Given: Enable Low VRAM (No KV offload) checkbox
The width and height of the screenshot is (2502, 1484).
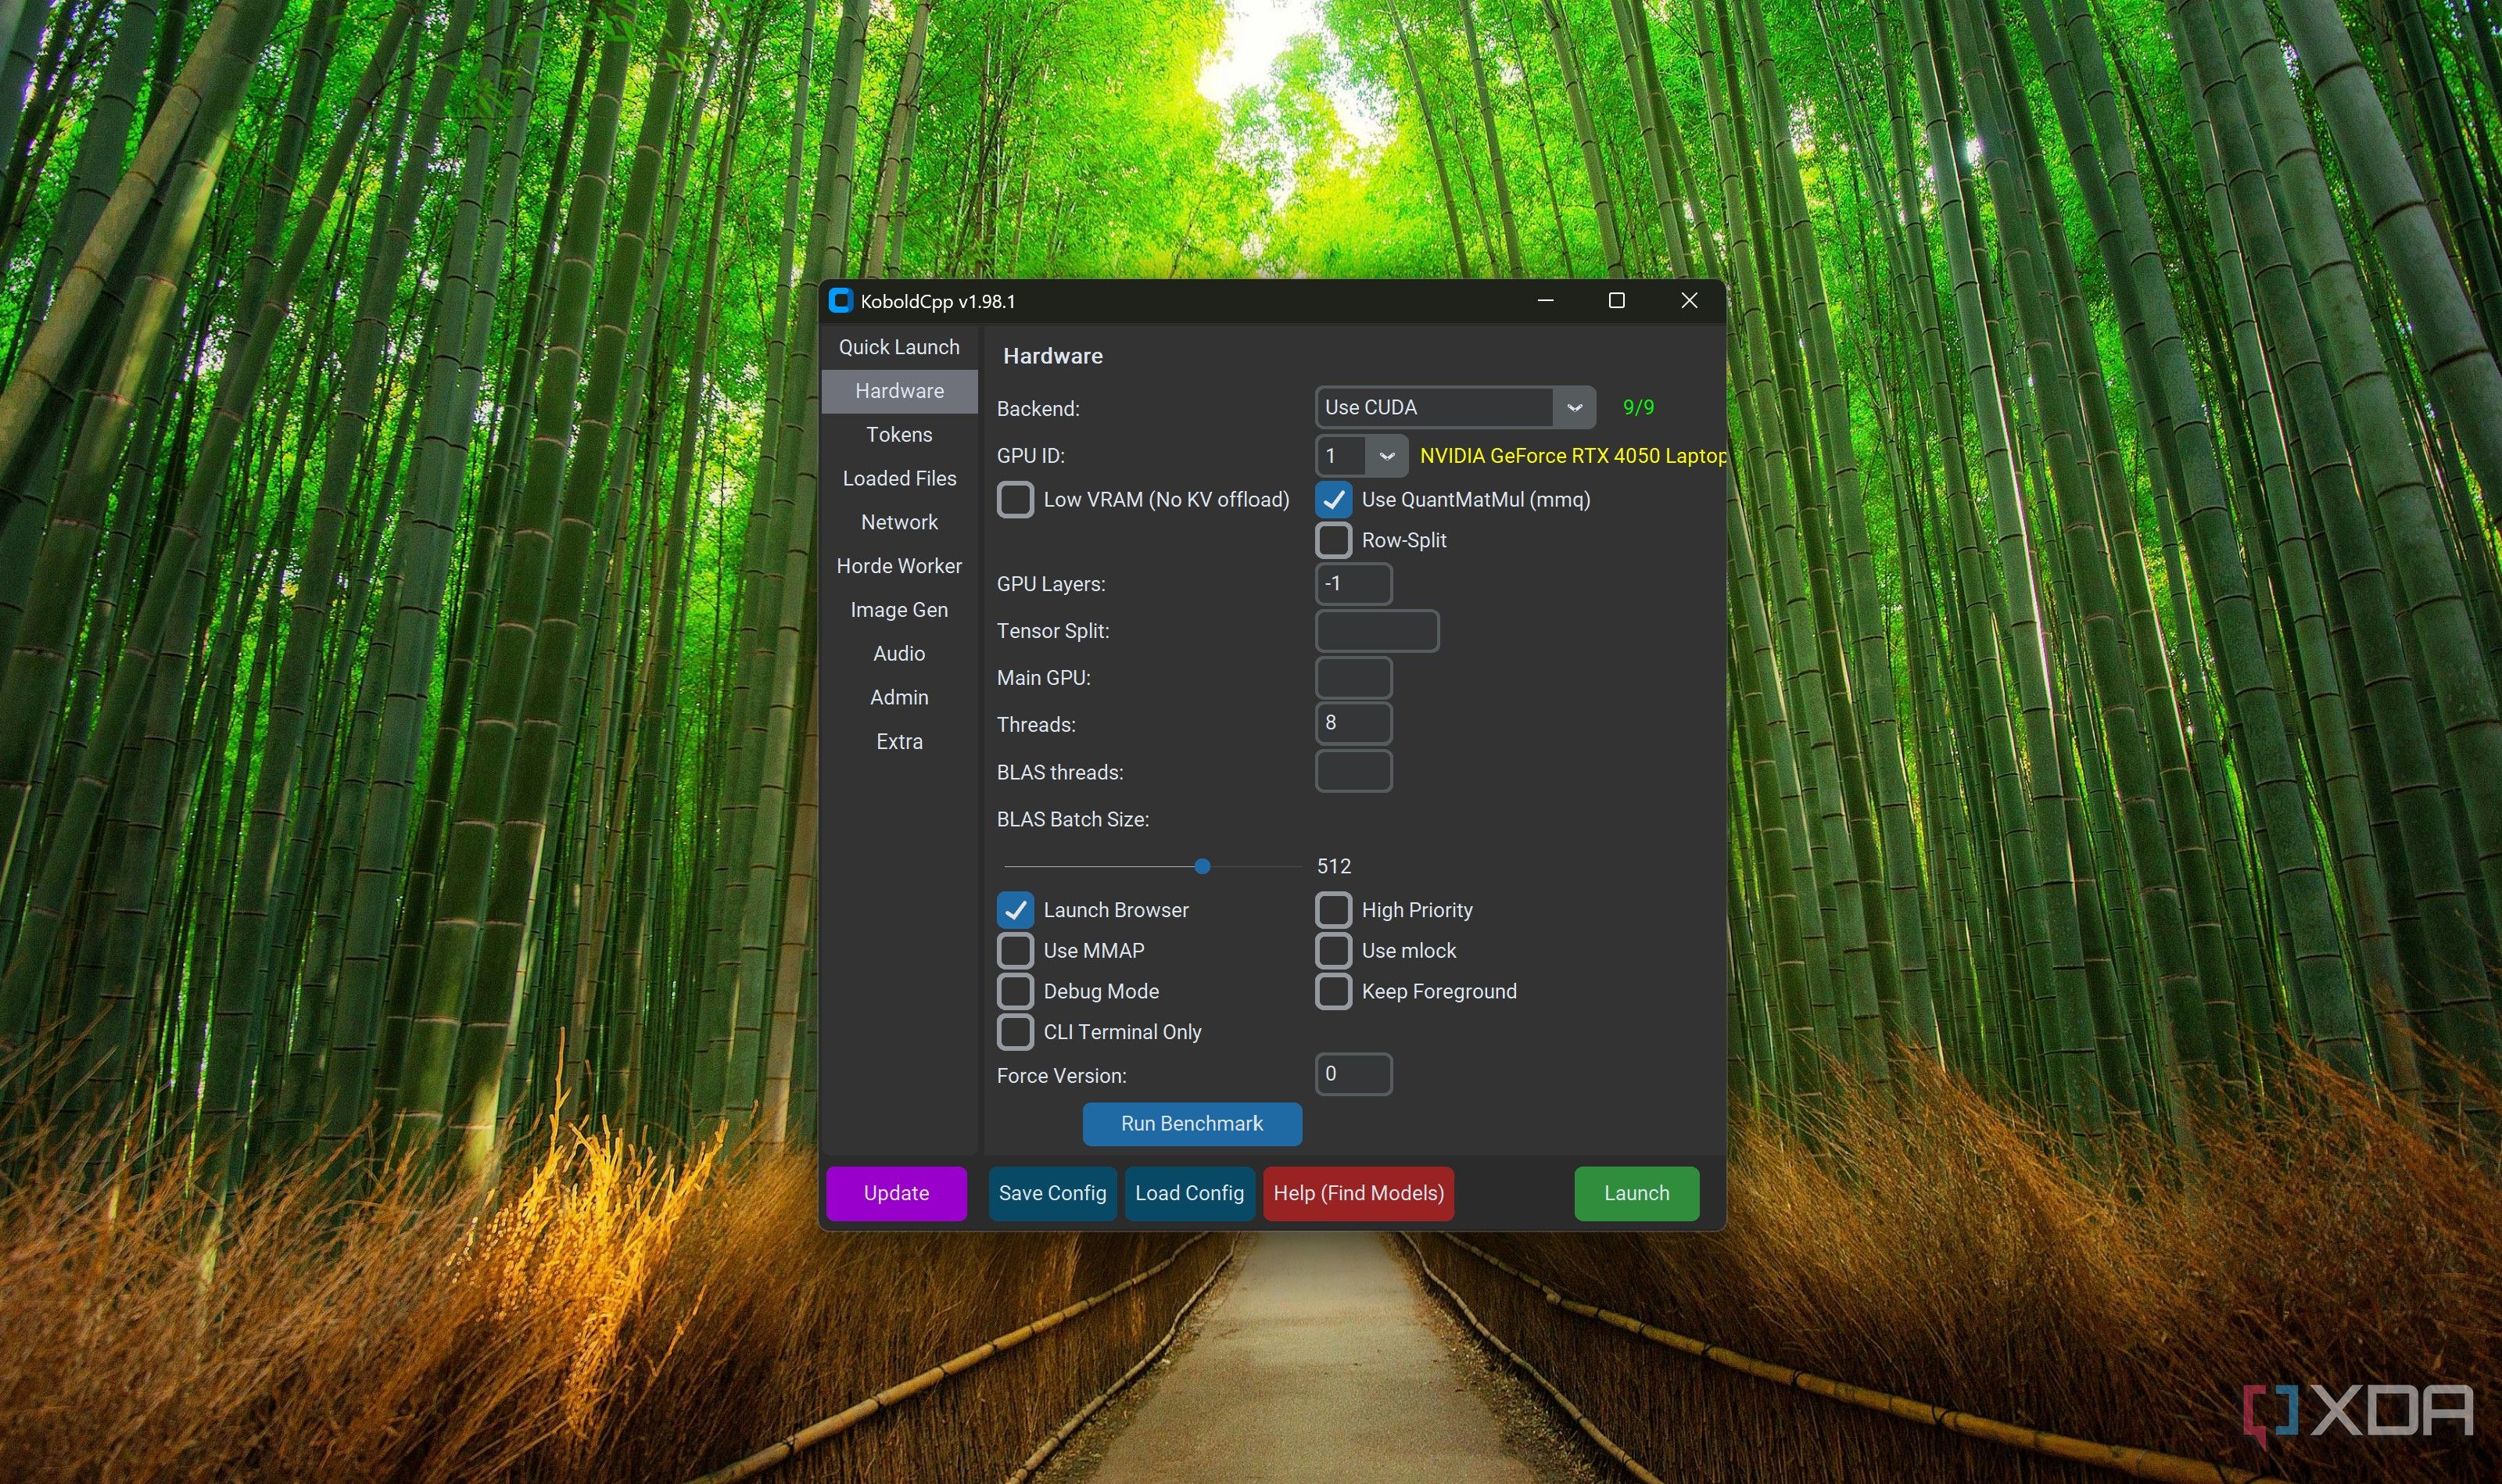Looking at the screenshot, I should pos(1015,500).
